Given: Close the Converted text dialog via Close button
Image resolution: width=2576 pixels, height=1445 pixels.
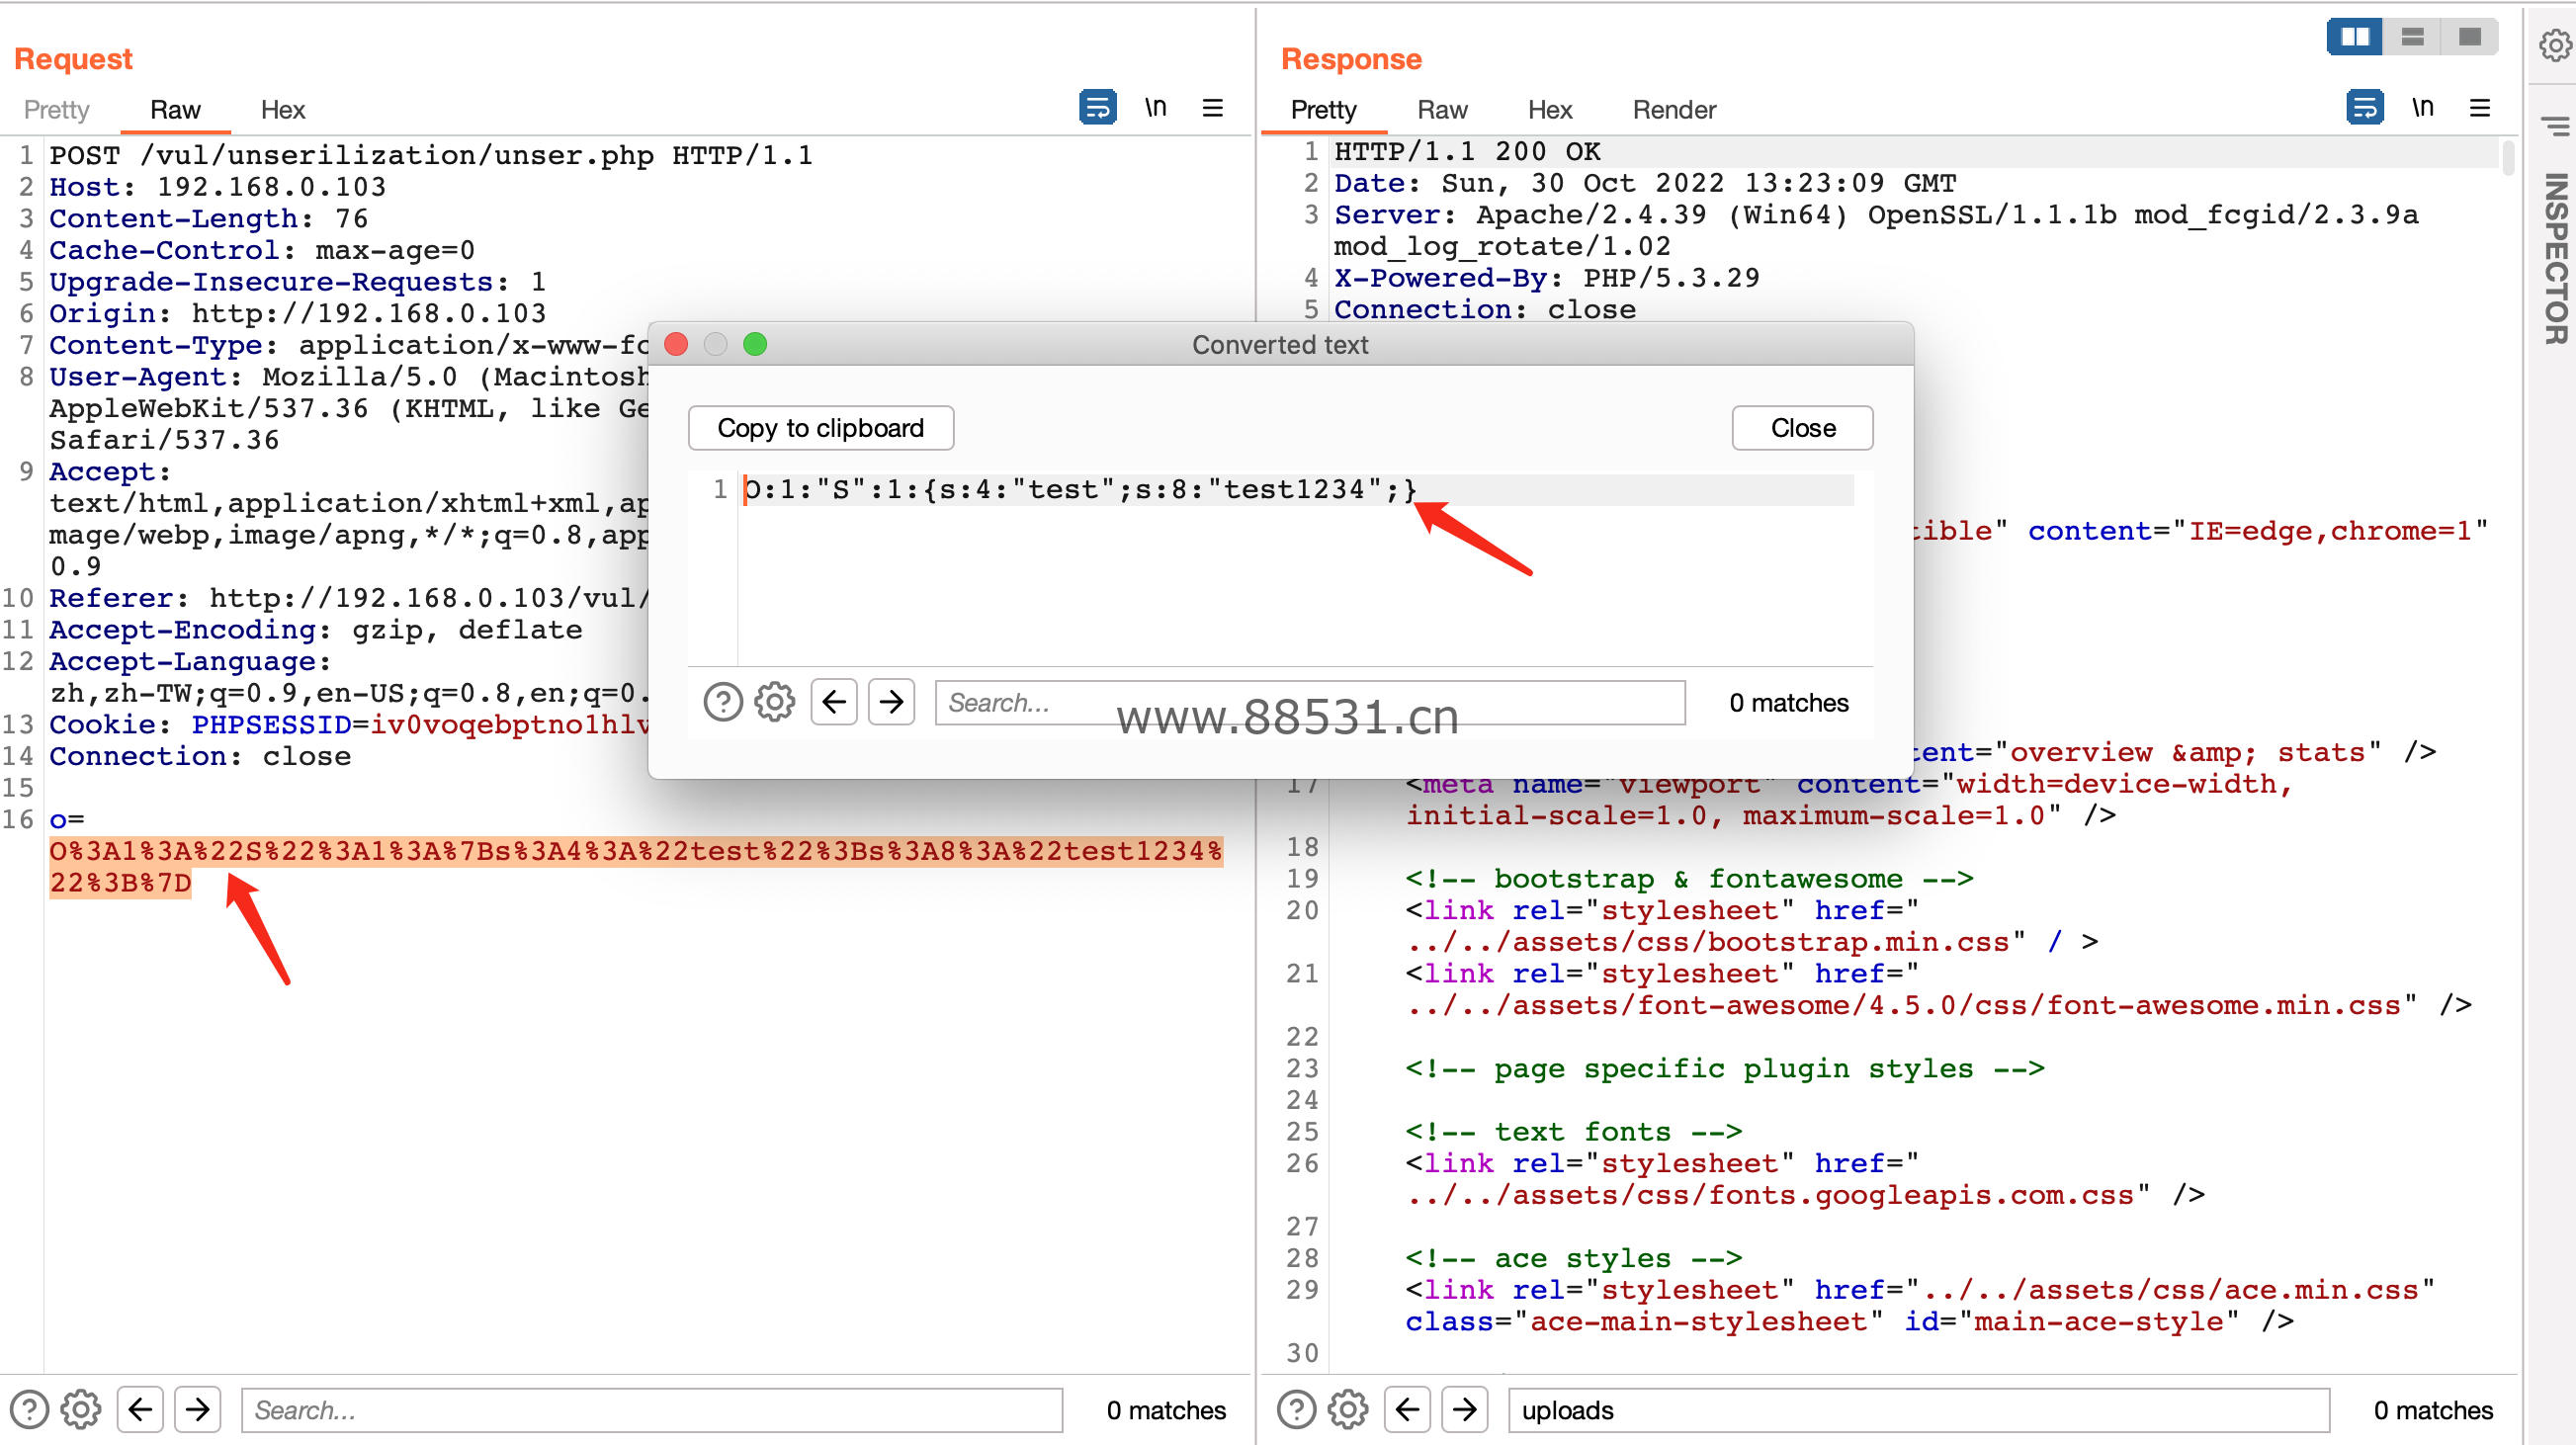Looking at the screenshot, I should 1802,428.
